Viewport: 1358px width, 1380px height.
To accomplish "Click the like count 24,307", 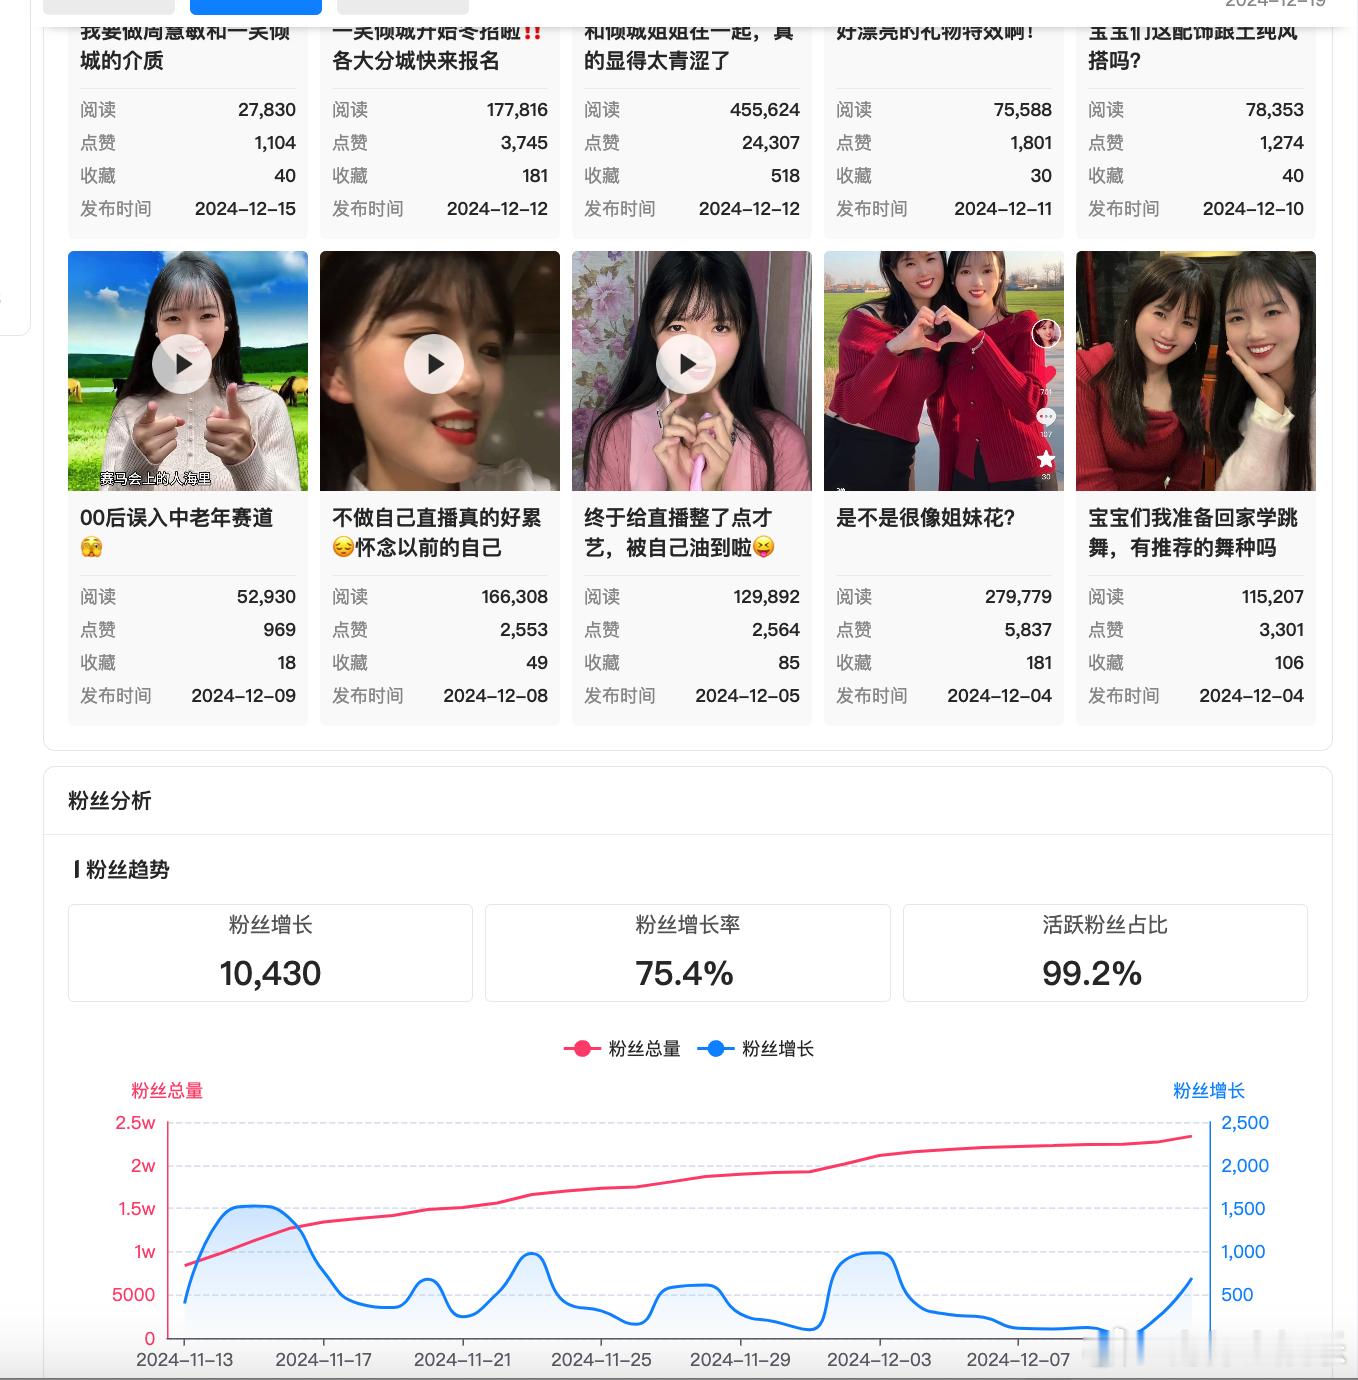I will [x=771, y=143].
